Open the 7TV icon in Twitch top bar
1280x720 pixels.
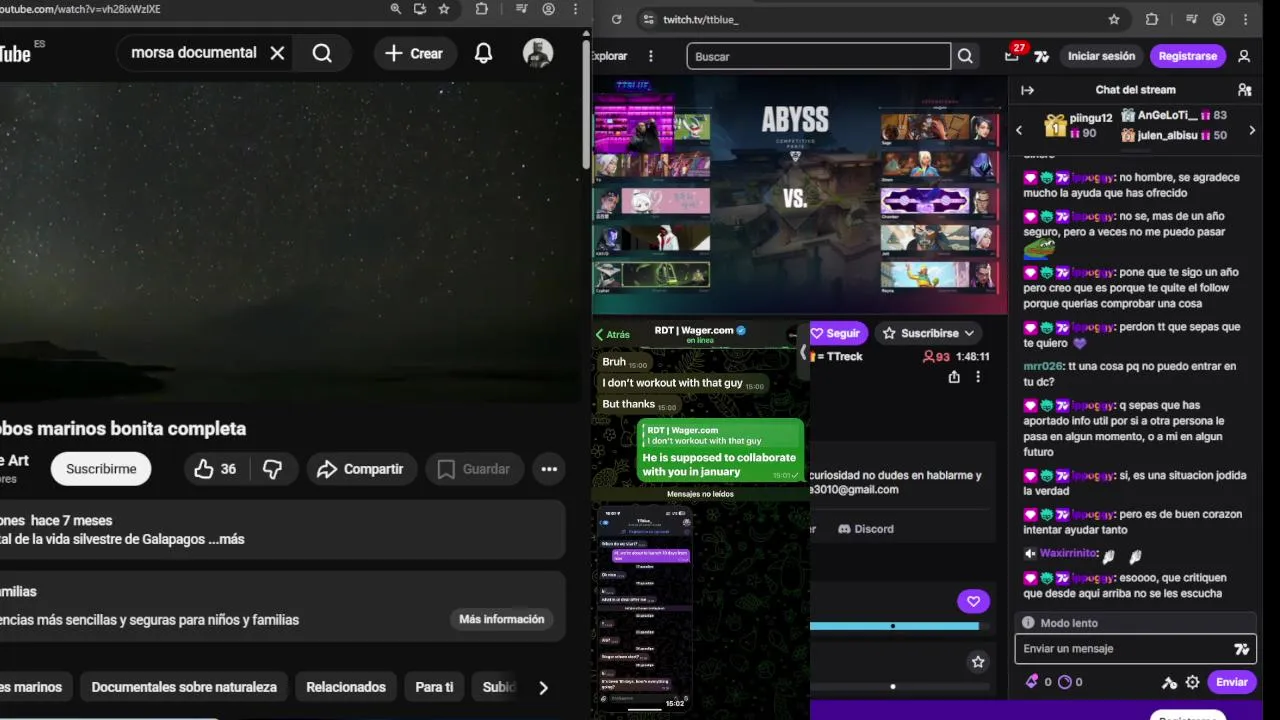[x=1042, y=57]
